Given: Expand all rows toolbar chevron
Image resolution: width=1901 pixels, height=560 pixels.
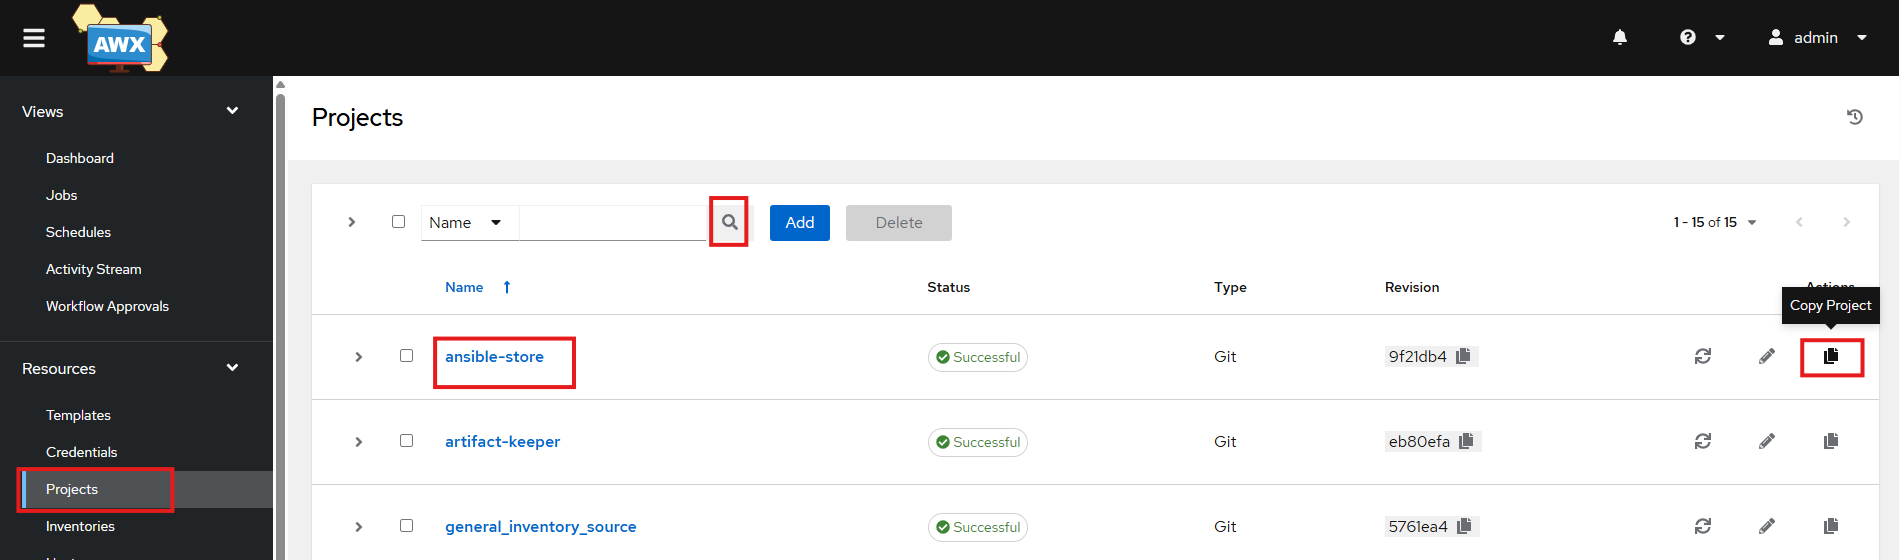Looking at the screenshot, I should (352, 222).
